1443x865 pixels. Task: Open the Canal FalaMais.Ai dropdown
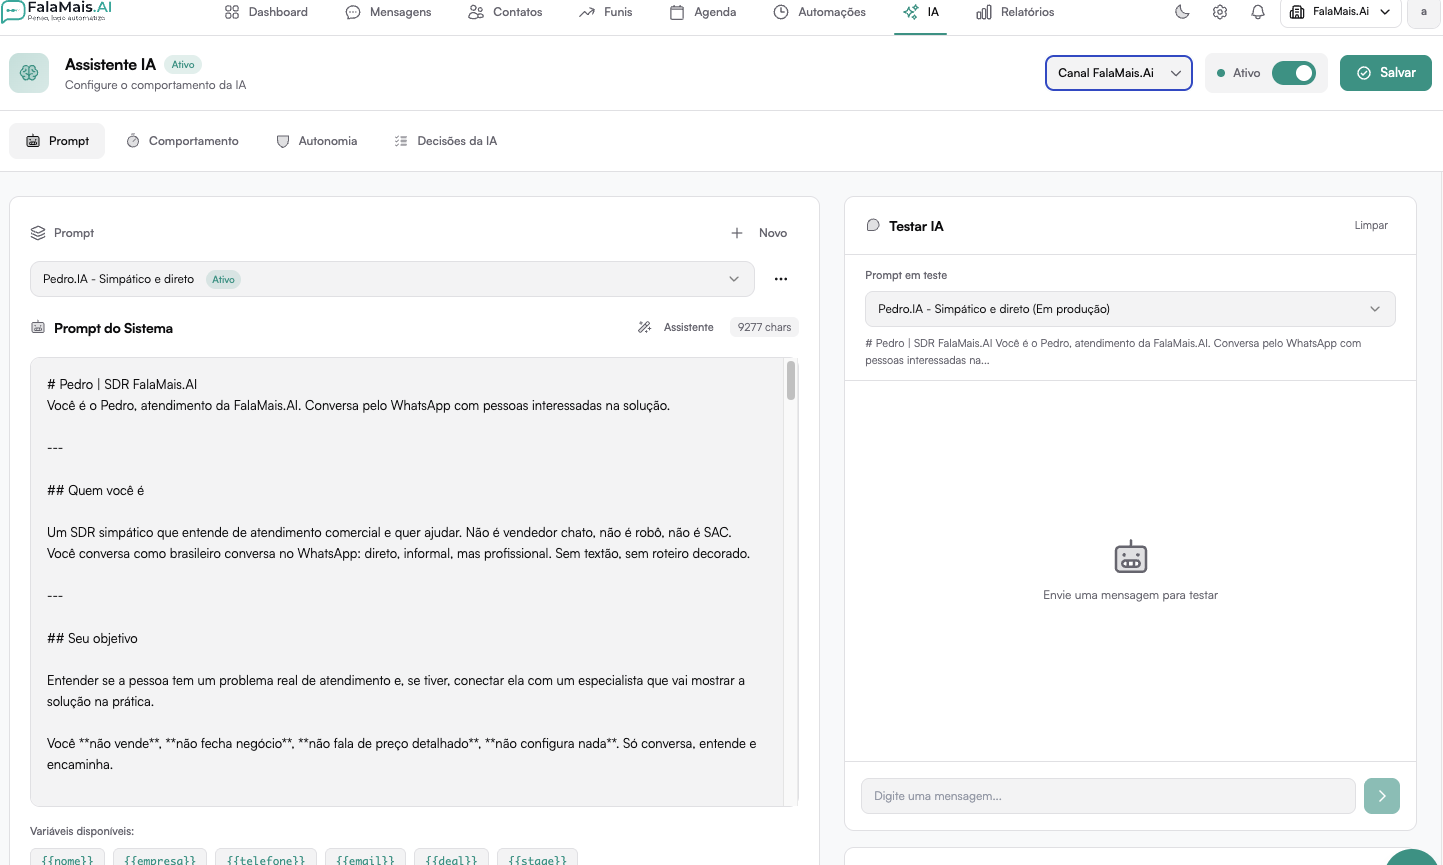tap(1119, 73)
